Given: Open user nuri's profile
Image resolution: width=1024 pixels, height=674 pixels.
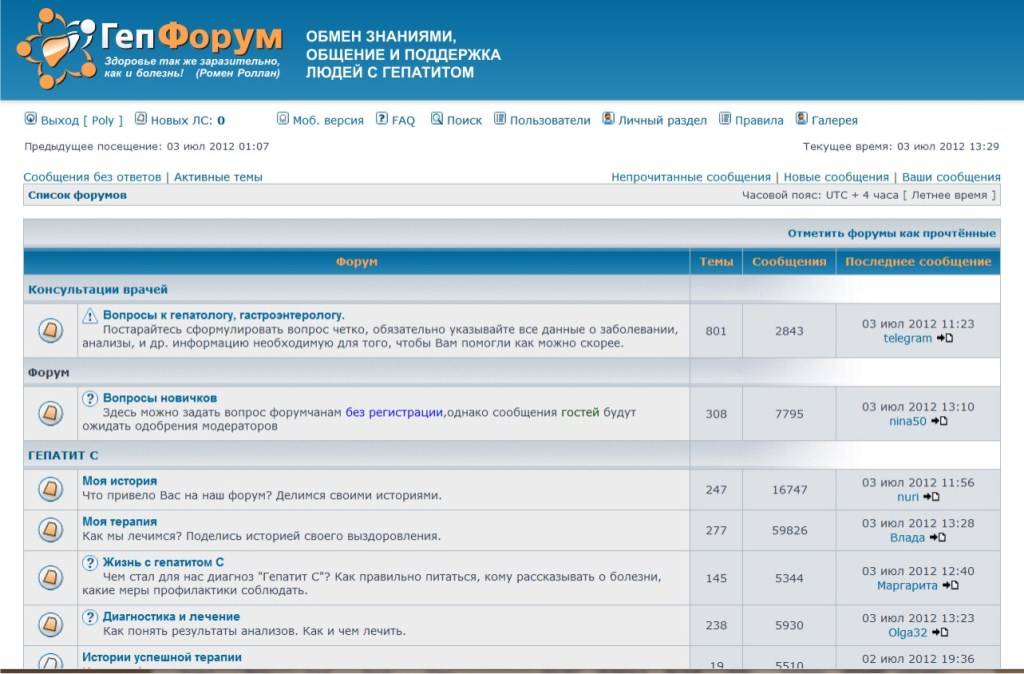Looking at the screenshot, I should point(908,497).
